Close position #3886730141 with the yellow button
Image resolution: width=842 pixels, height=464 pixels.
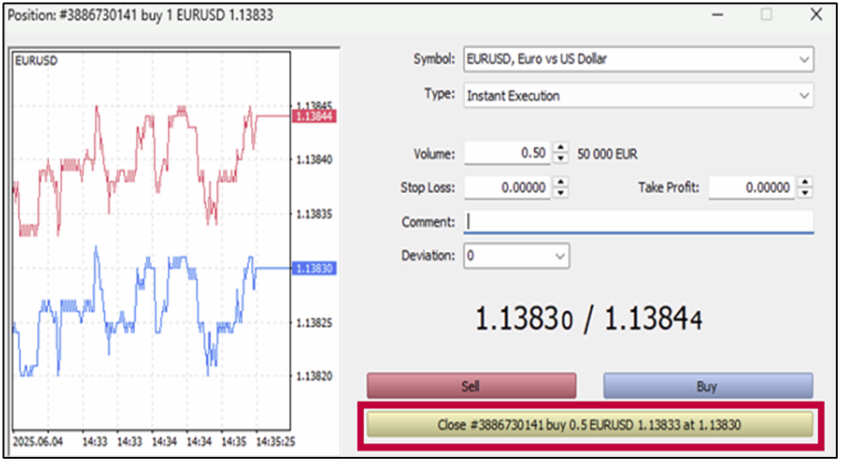(x=589, y=424)
